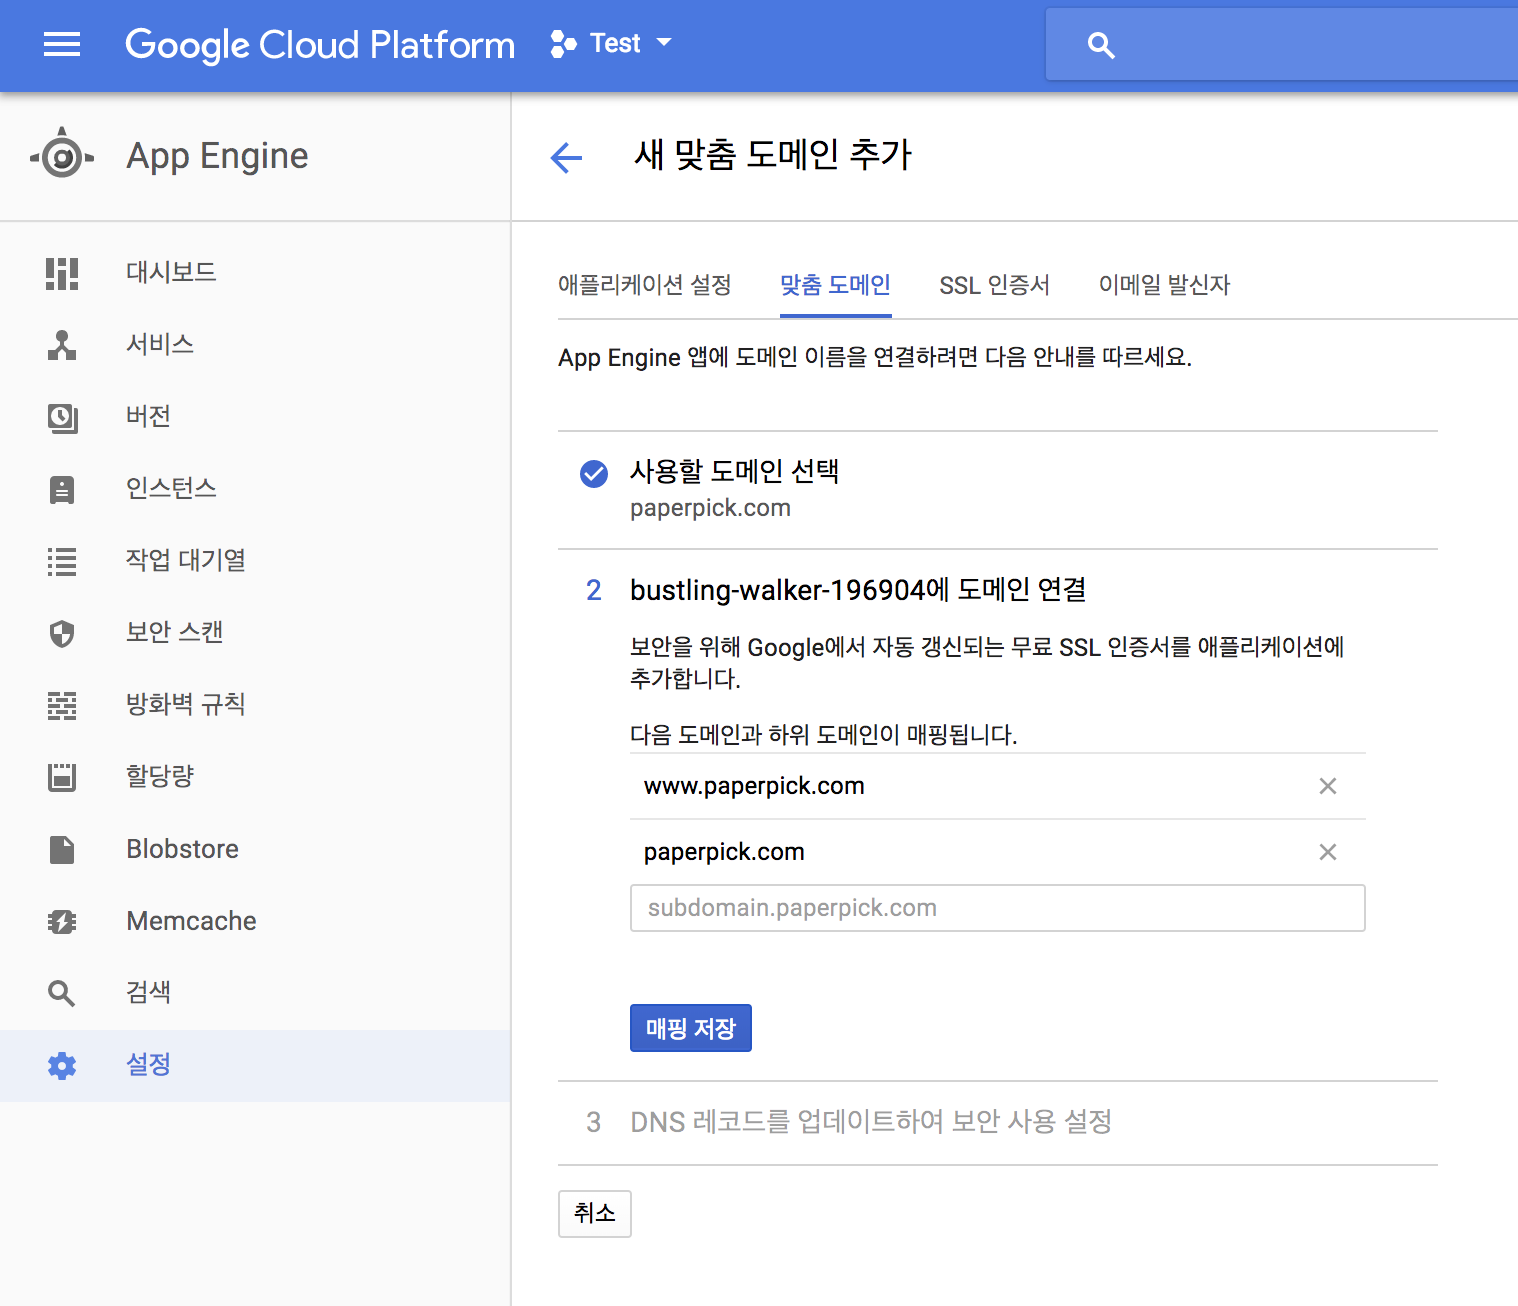Expand step 3 DNS 레코드 업데이트
The image size is (1518, 1306).
[x=871, y=1122]
